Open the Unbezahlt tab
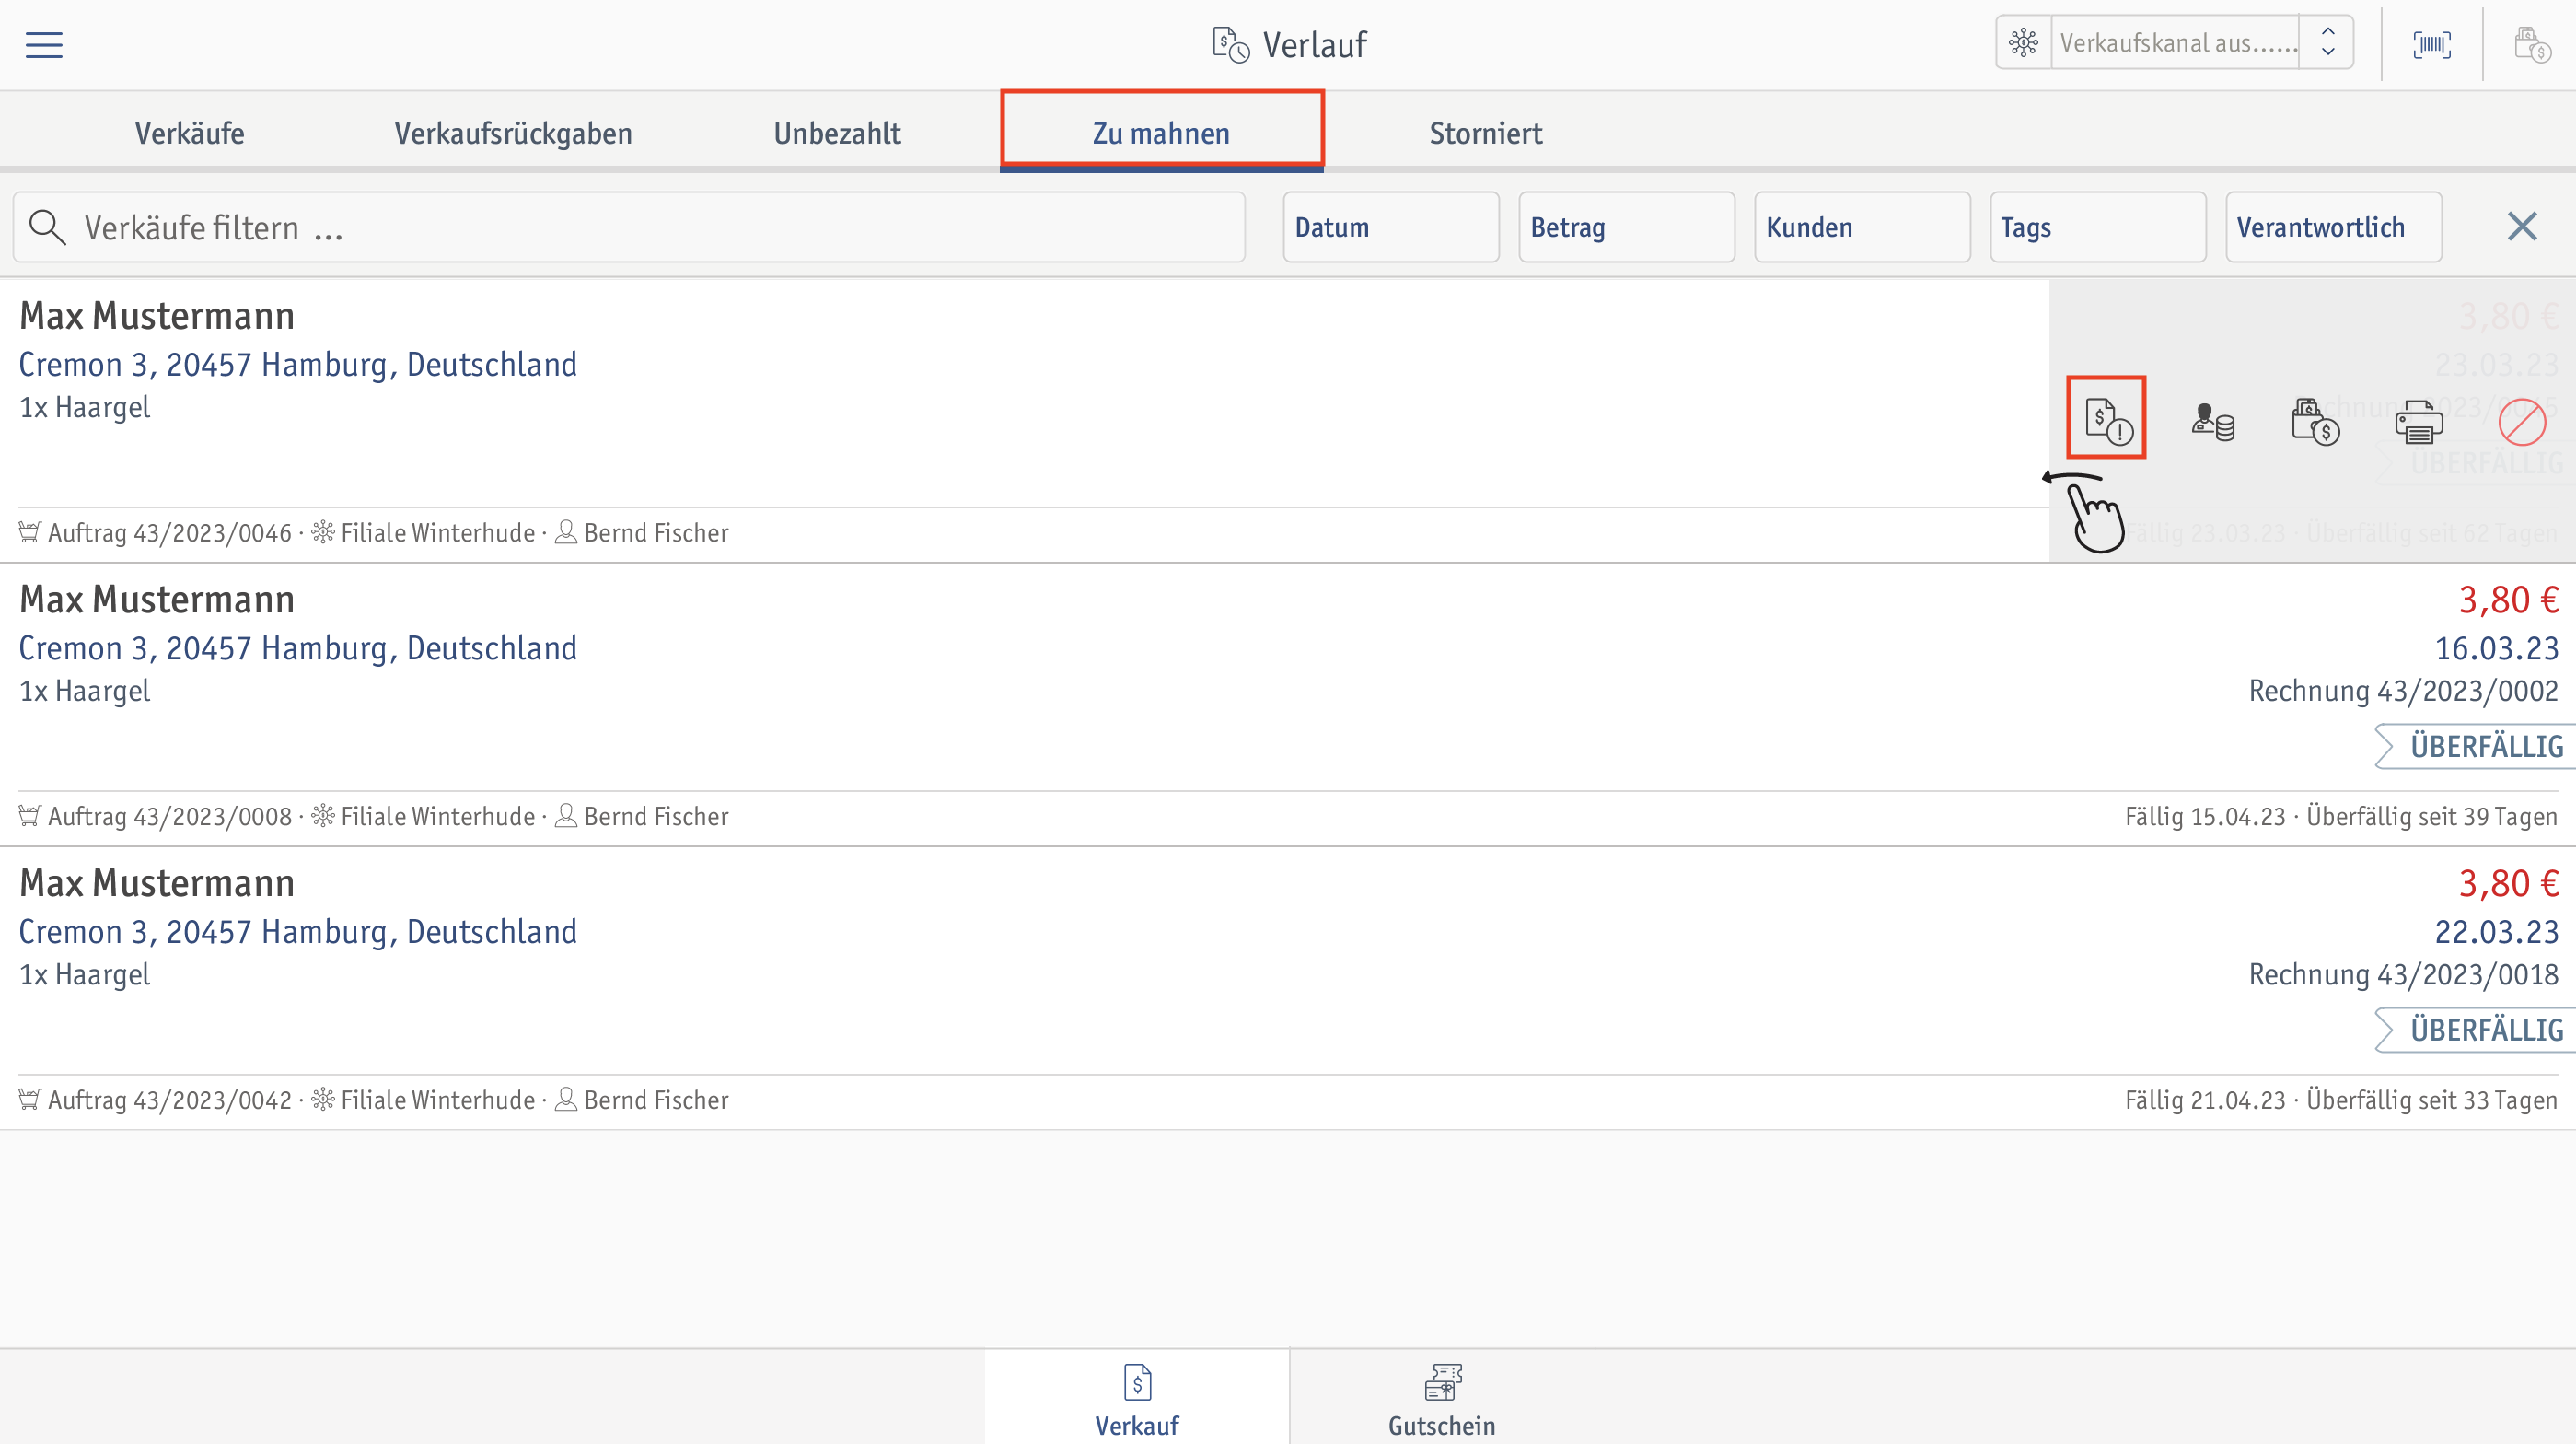2576x1444 pixels. 837,133
